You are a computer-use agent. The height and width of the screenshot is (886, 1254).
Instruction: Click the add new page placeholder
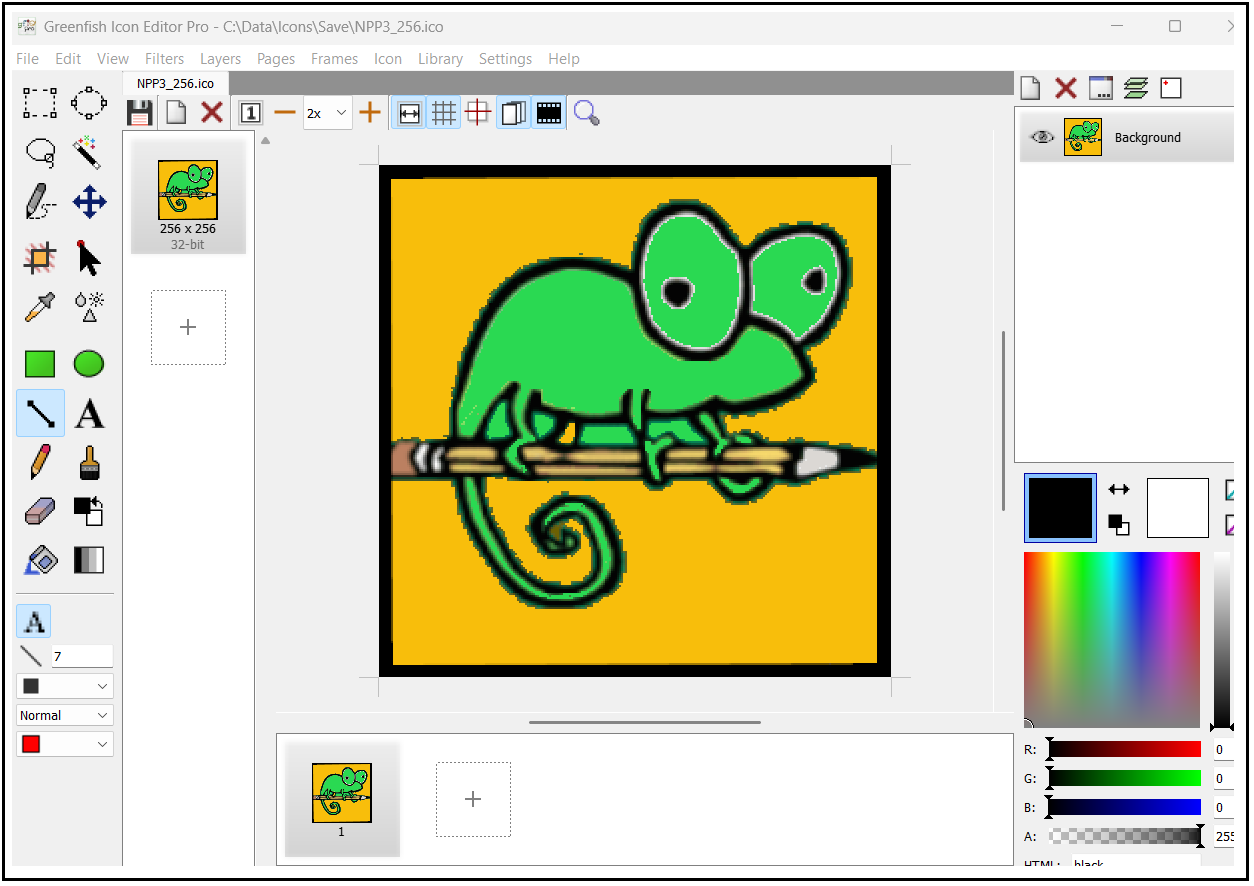coord(188,328)
